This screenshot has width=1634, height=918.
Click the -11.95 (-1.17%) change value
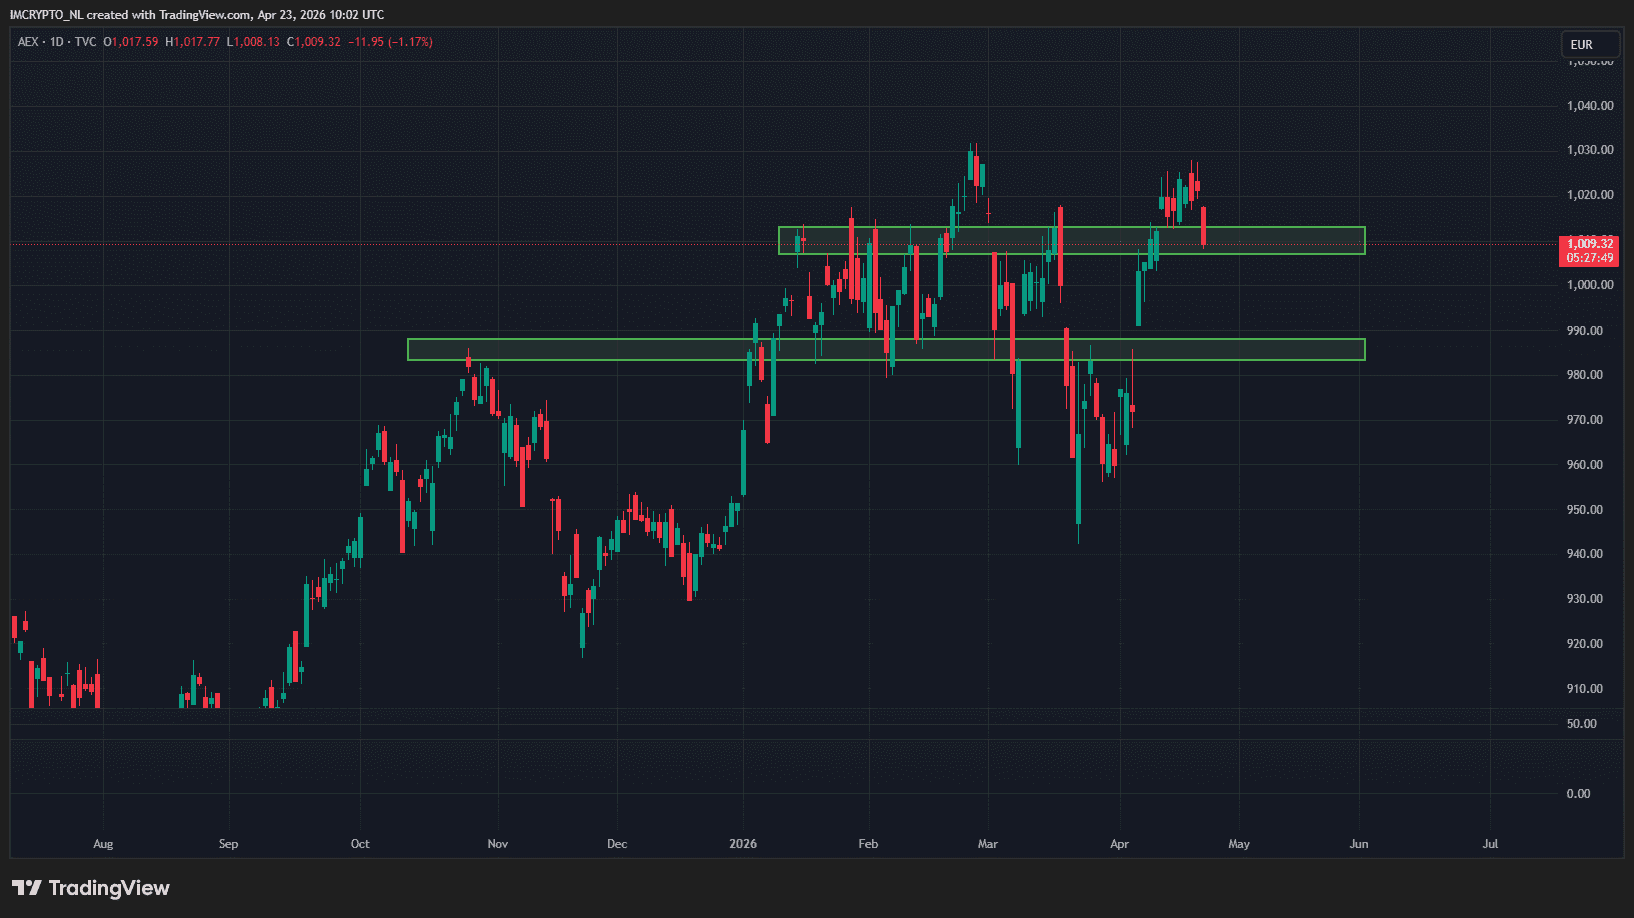click(390, 42)
